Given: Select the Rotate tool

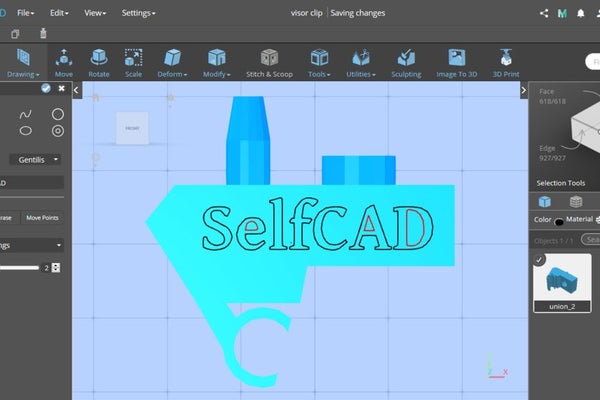Looking at the screenshot, I should (99, 62).
